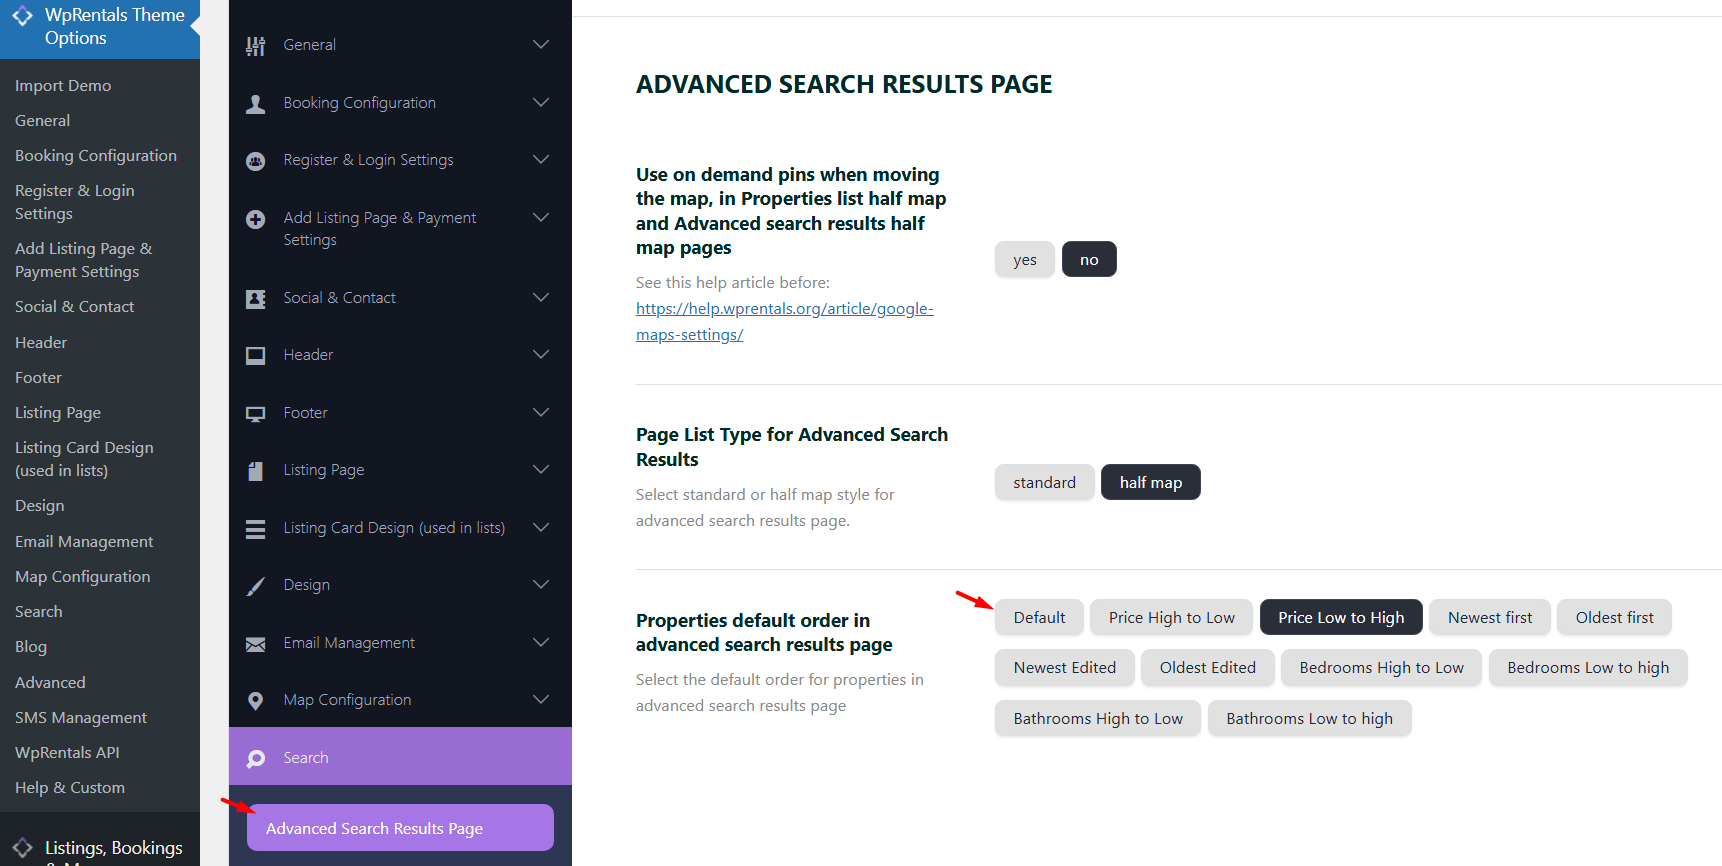The image size is (1722, 866).
Task: Select Bathrooms Low to high order
Action: [x=1309, y=719]
